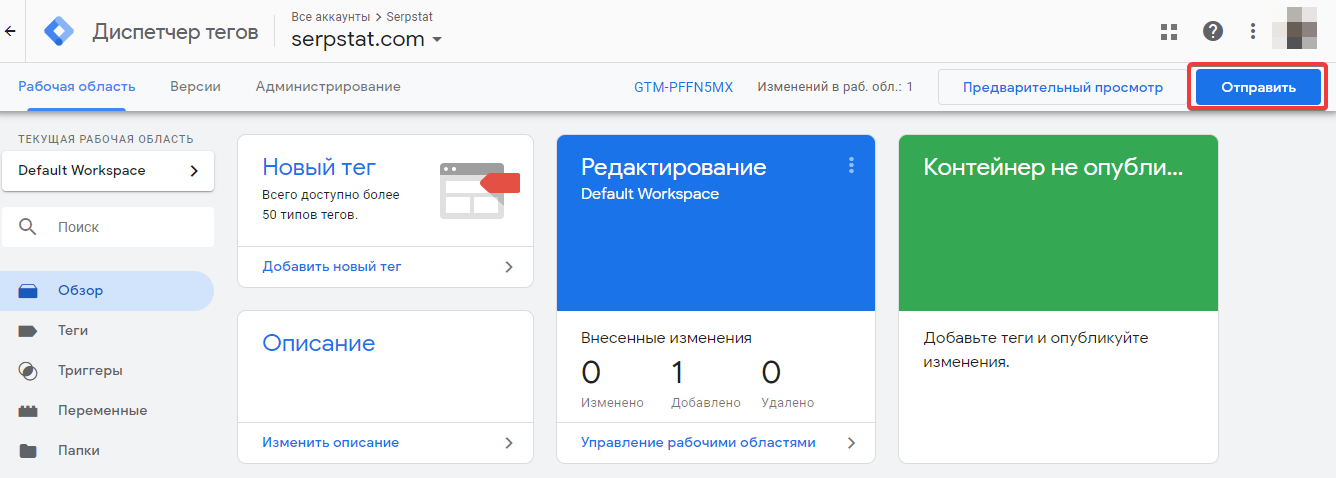Viewport: 1336px width, 478px height.
Task: Click the Теги tag icon
Action: pos(28,331)
